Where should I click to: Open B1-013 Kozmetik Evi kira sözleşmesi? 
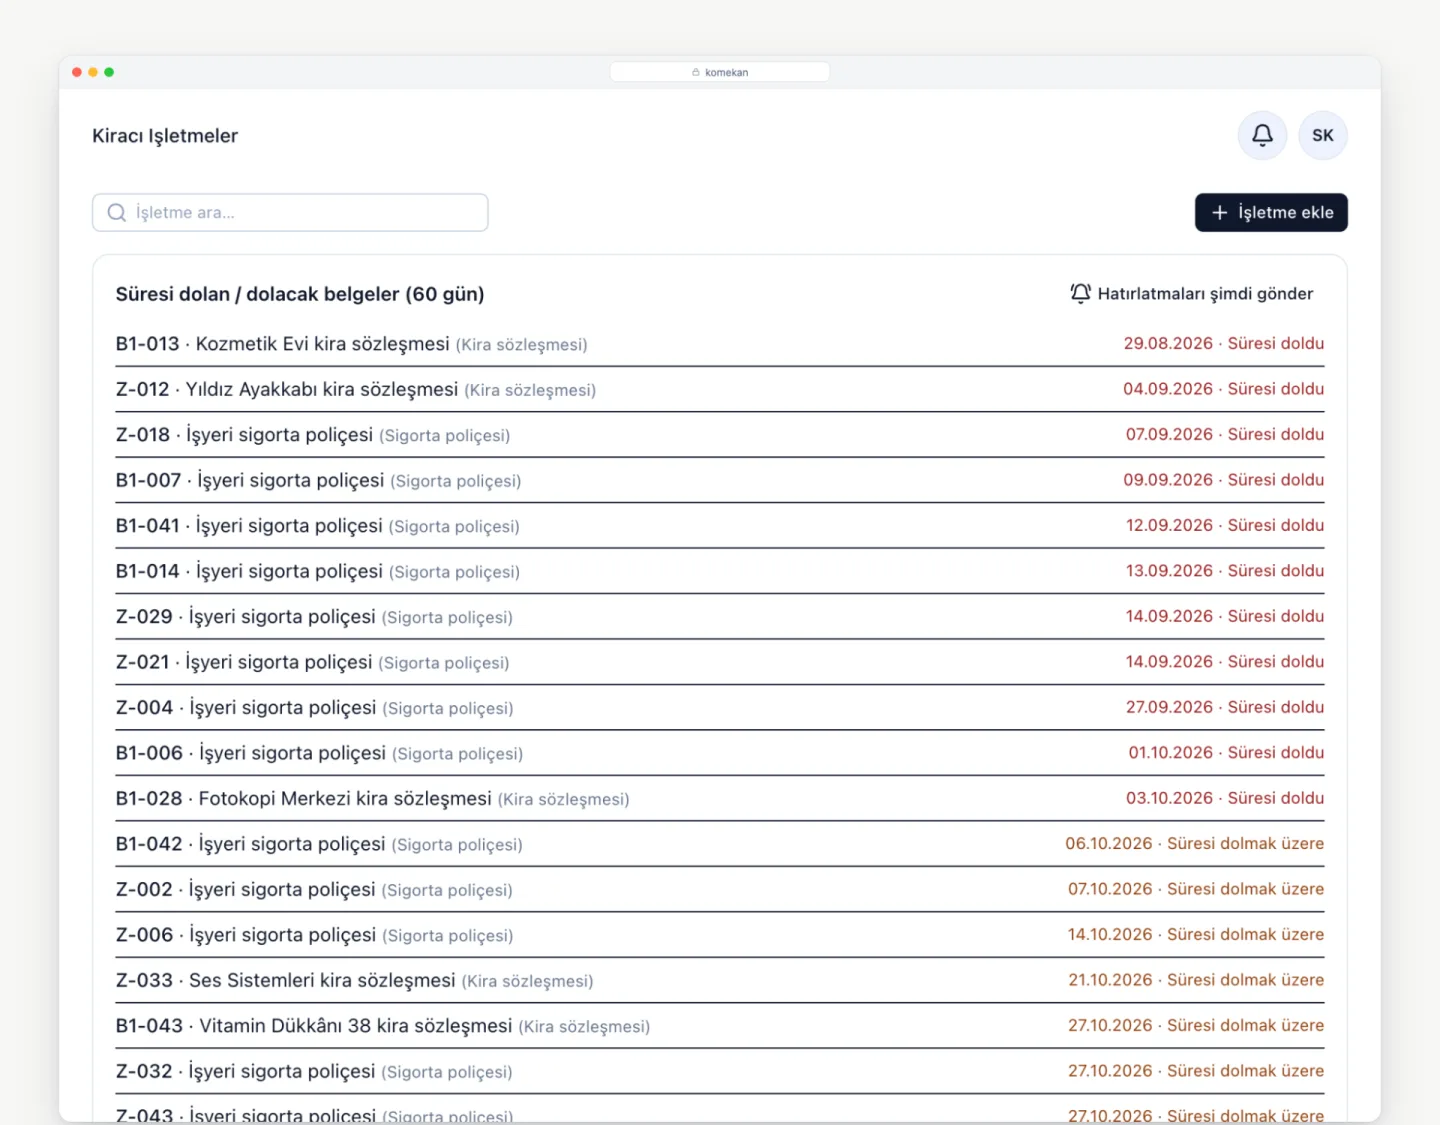coord(720,344)
